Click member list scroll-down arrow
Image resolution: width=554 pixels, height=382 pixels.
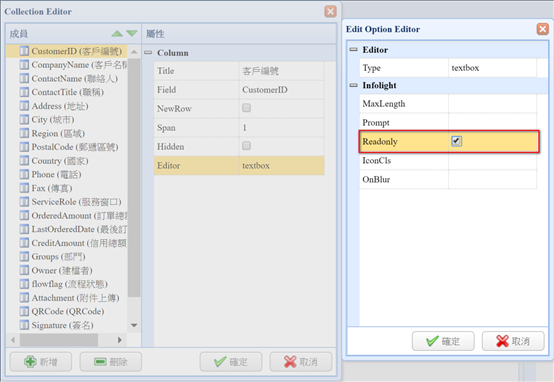pos(134,325)
